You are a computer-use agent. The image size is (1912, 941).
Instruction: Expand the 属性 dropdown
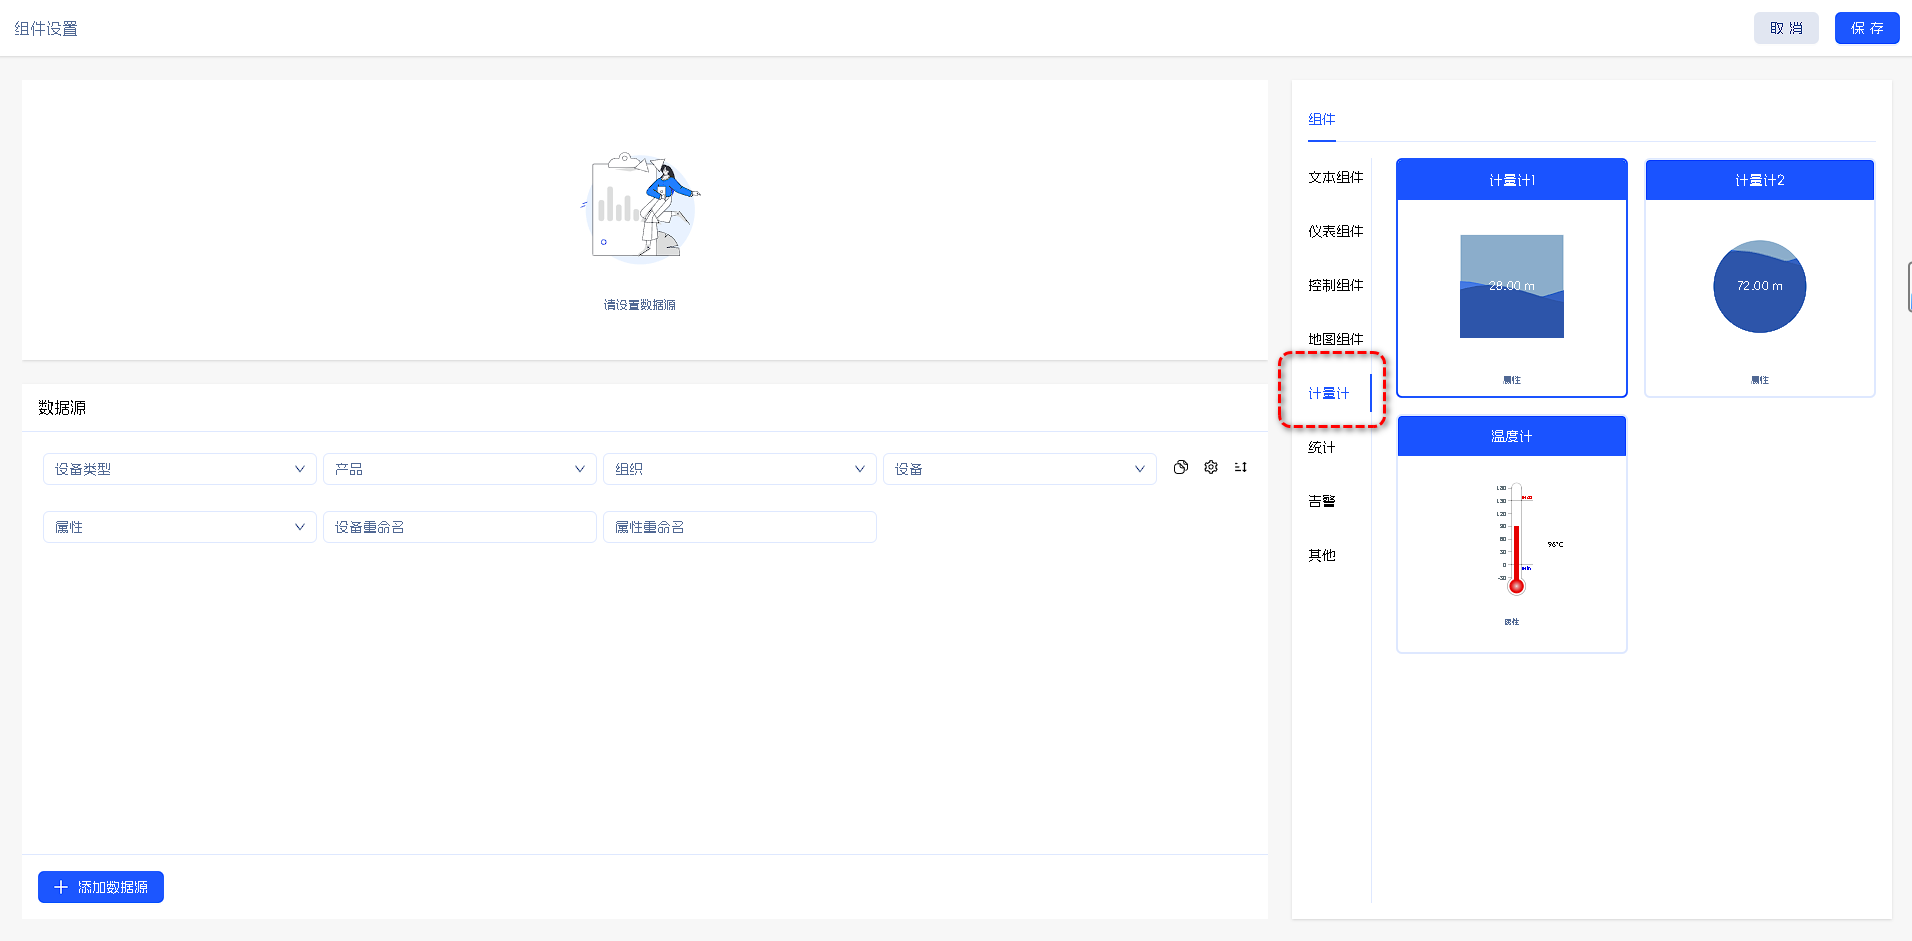(x=179, y=527)
